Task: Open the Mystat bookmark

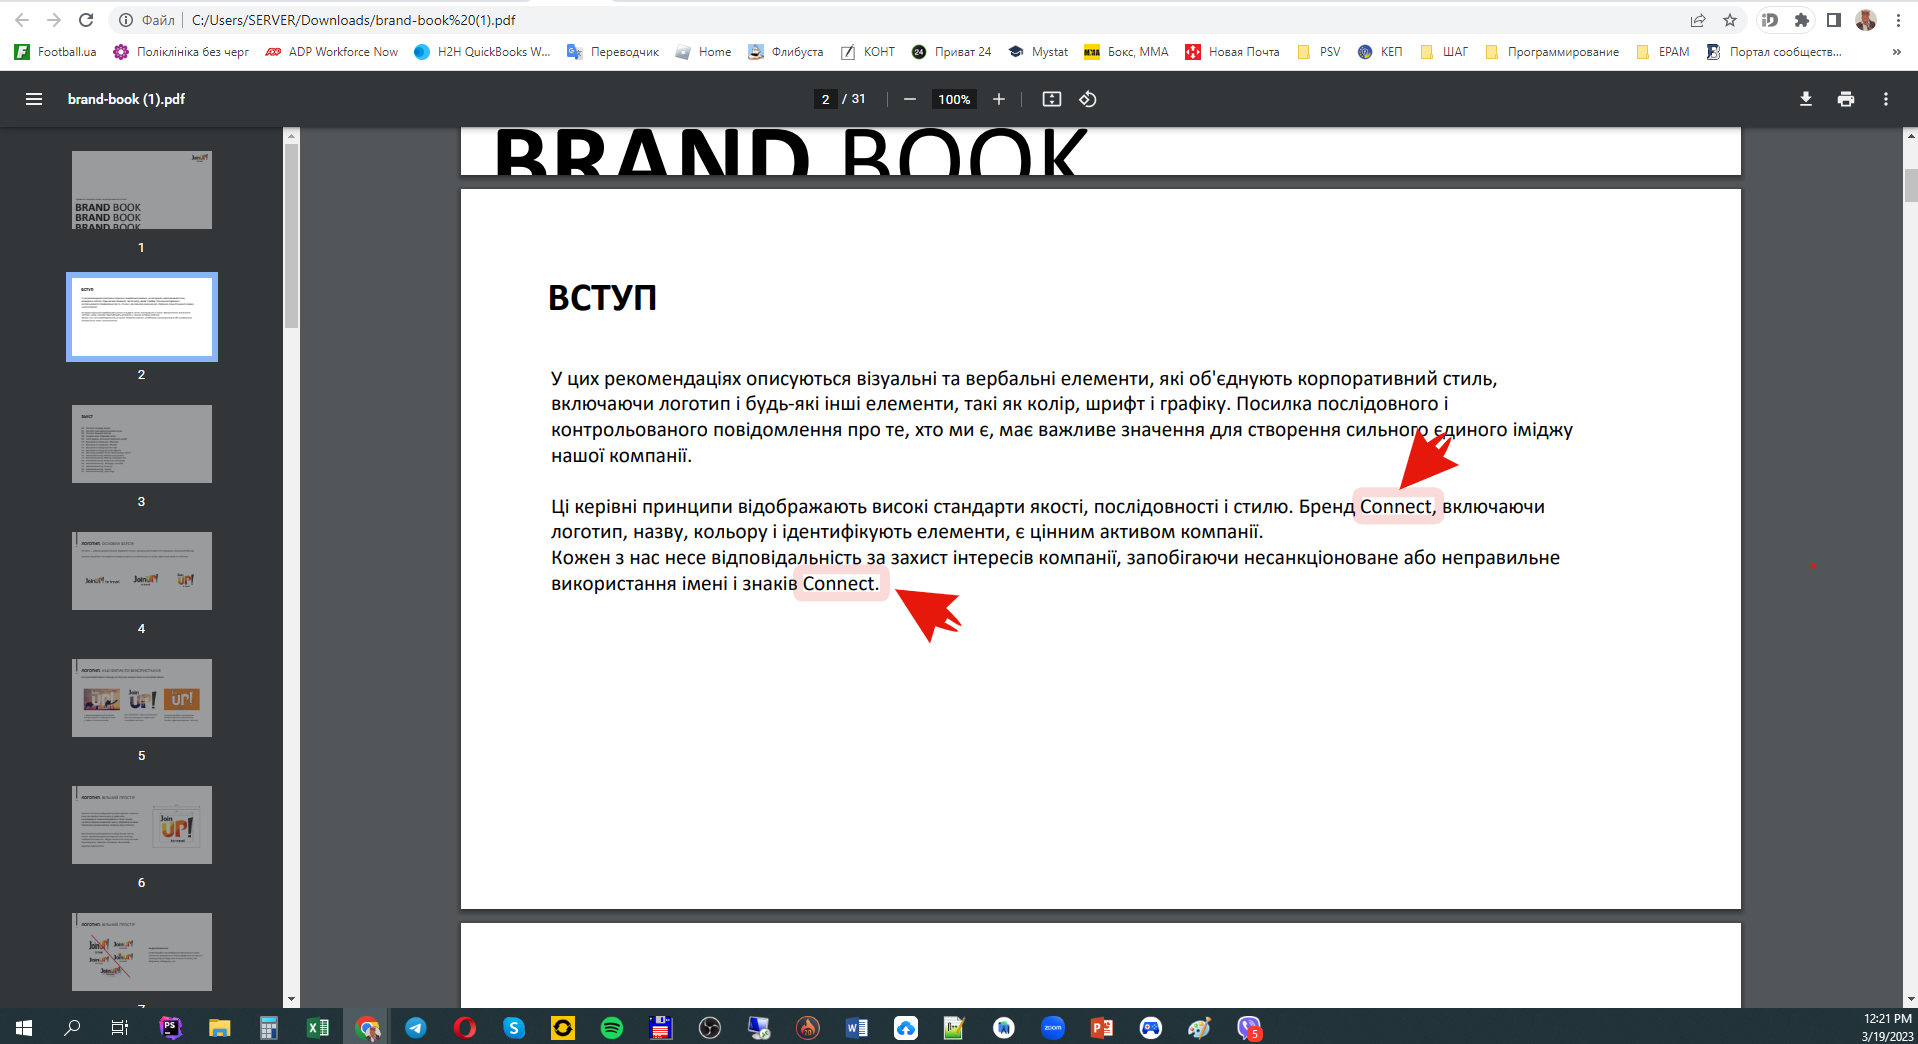Action: 1038,52
